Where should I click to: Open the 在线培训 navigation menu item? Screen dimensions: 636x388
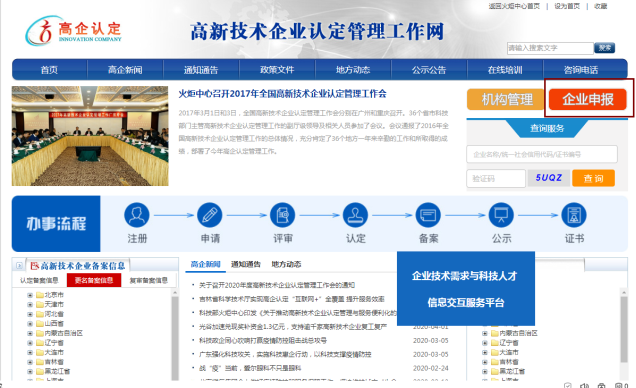[x=505, y=70]
